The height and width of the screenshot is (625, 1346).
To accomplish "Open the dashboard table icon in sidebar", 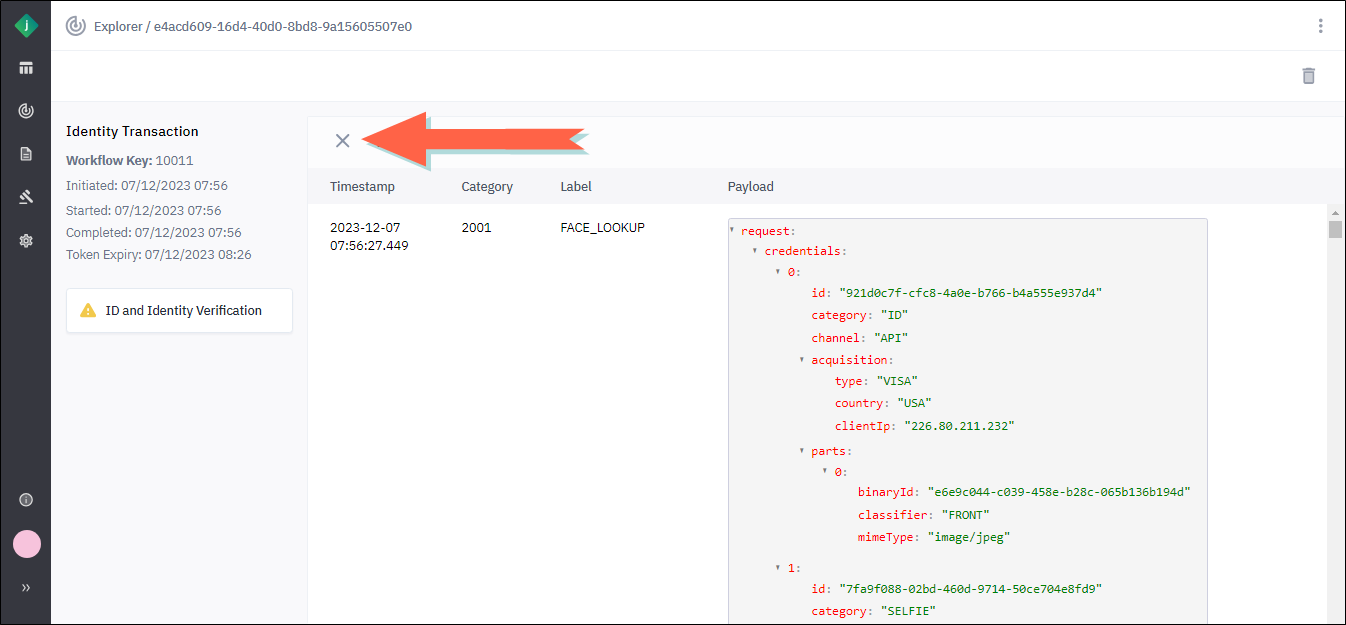I will [26, 68].
